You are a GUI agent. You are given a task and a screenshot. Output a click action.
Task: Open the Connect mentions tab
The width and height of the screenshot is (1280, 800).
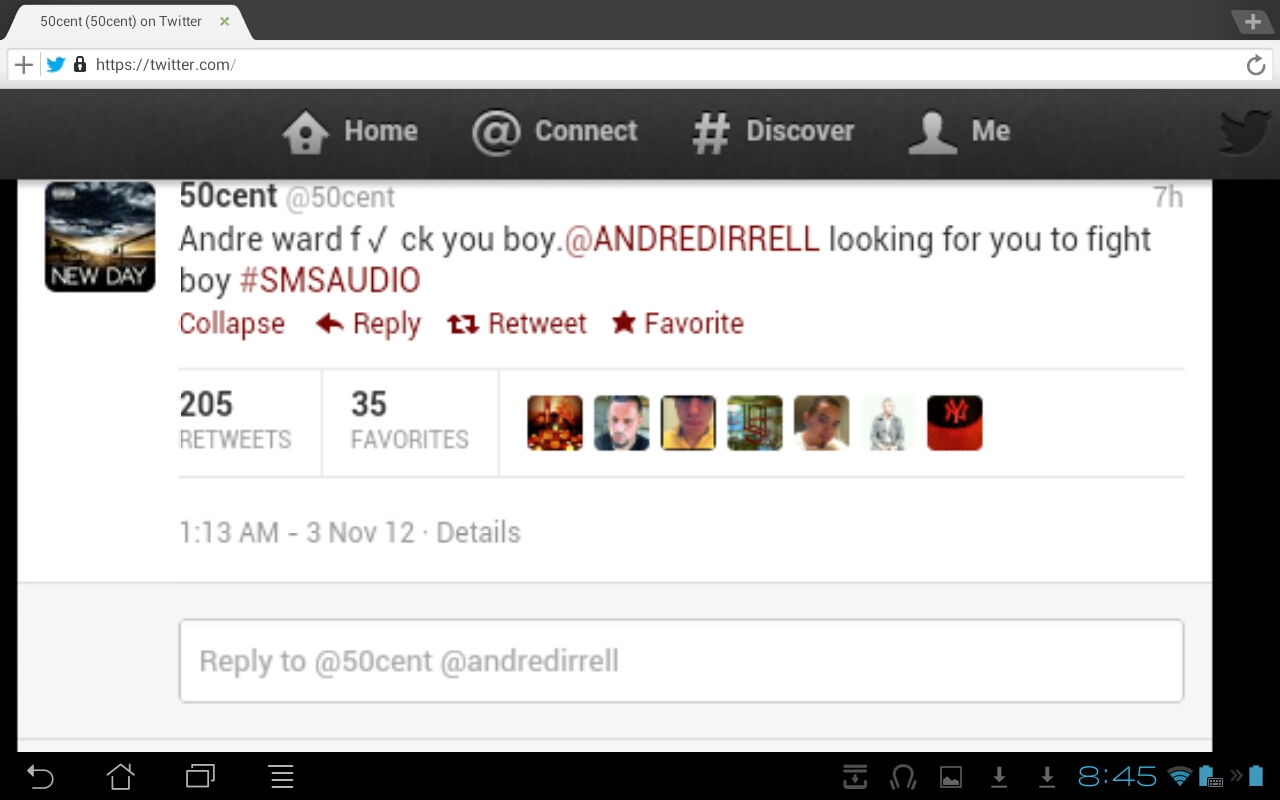coord(554,132)
